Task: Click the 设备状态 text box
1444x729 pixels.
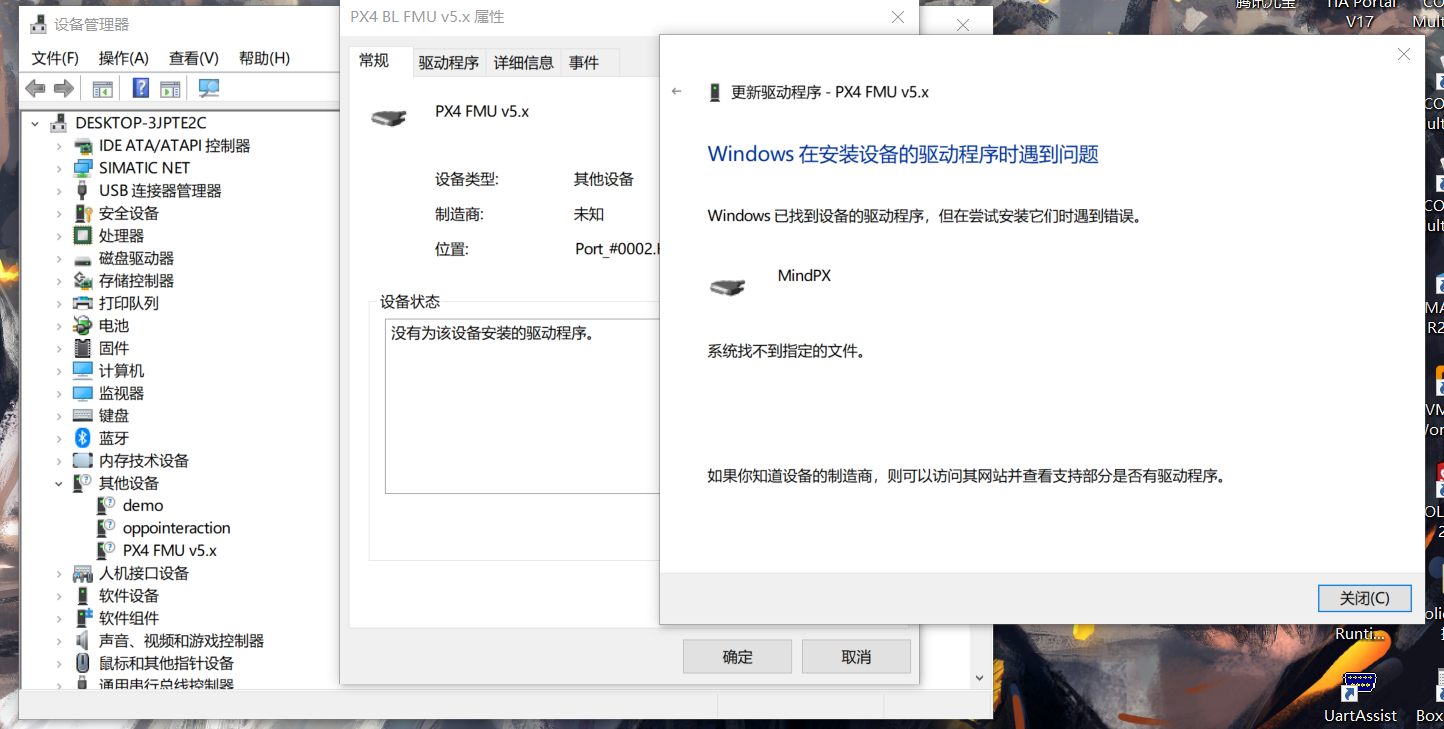Action: pyautogui.click(x=522, y=406)
